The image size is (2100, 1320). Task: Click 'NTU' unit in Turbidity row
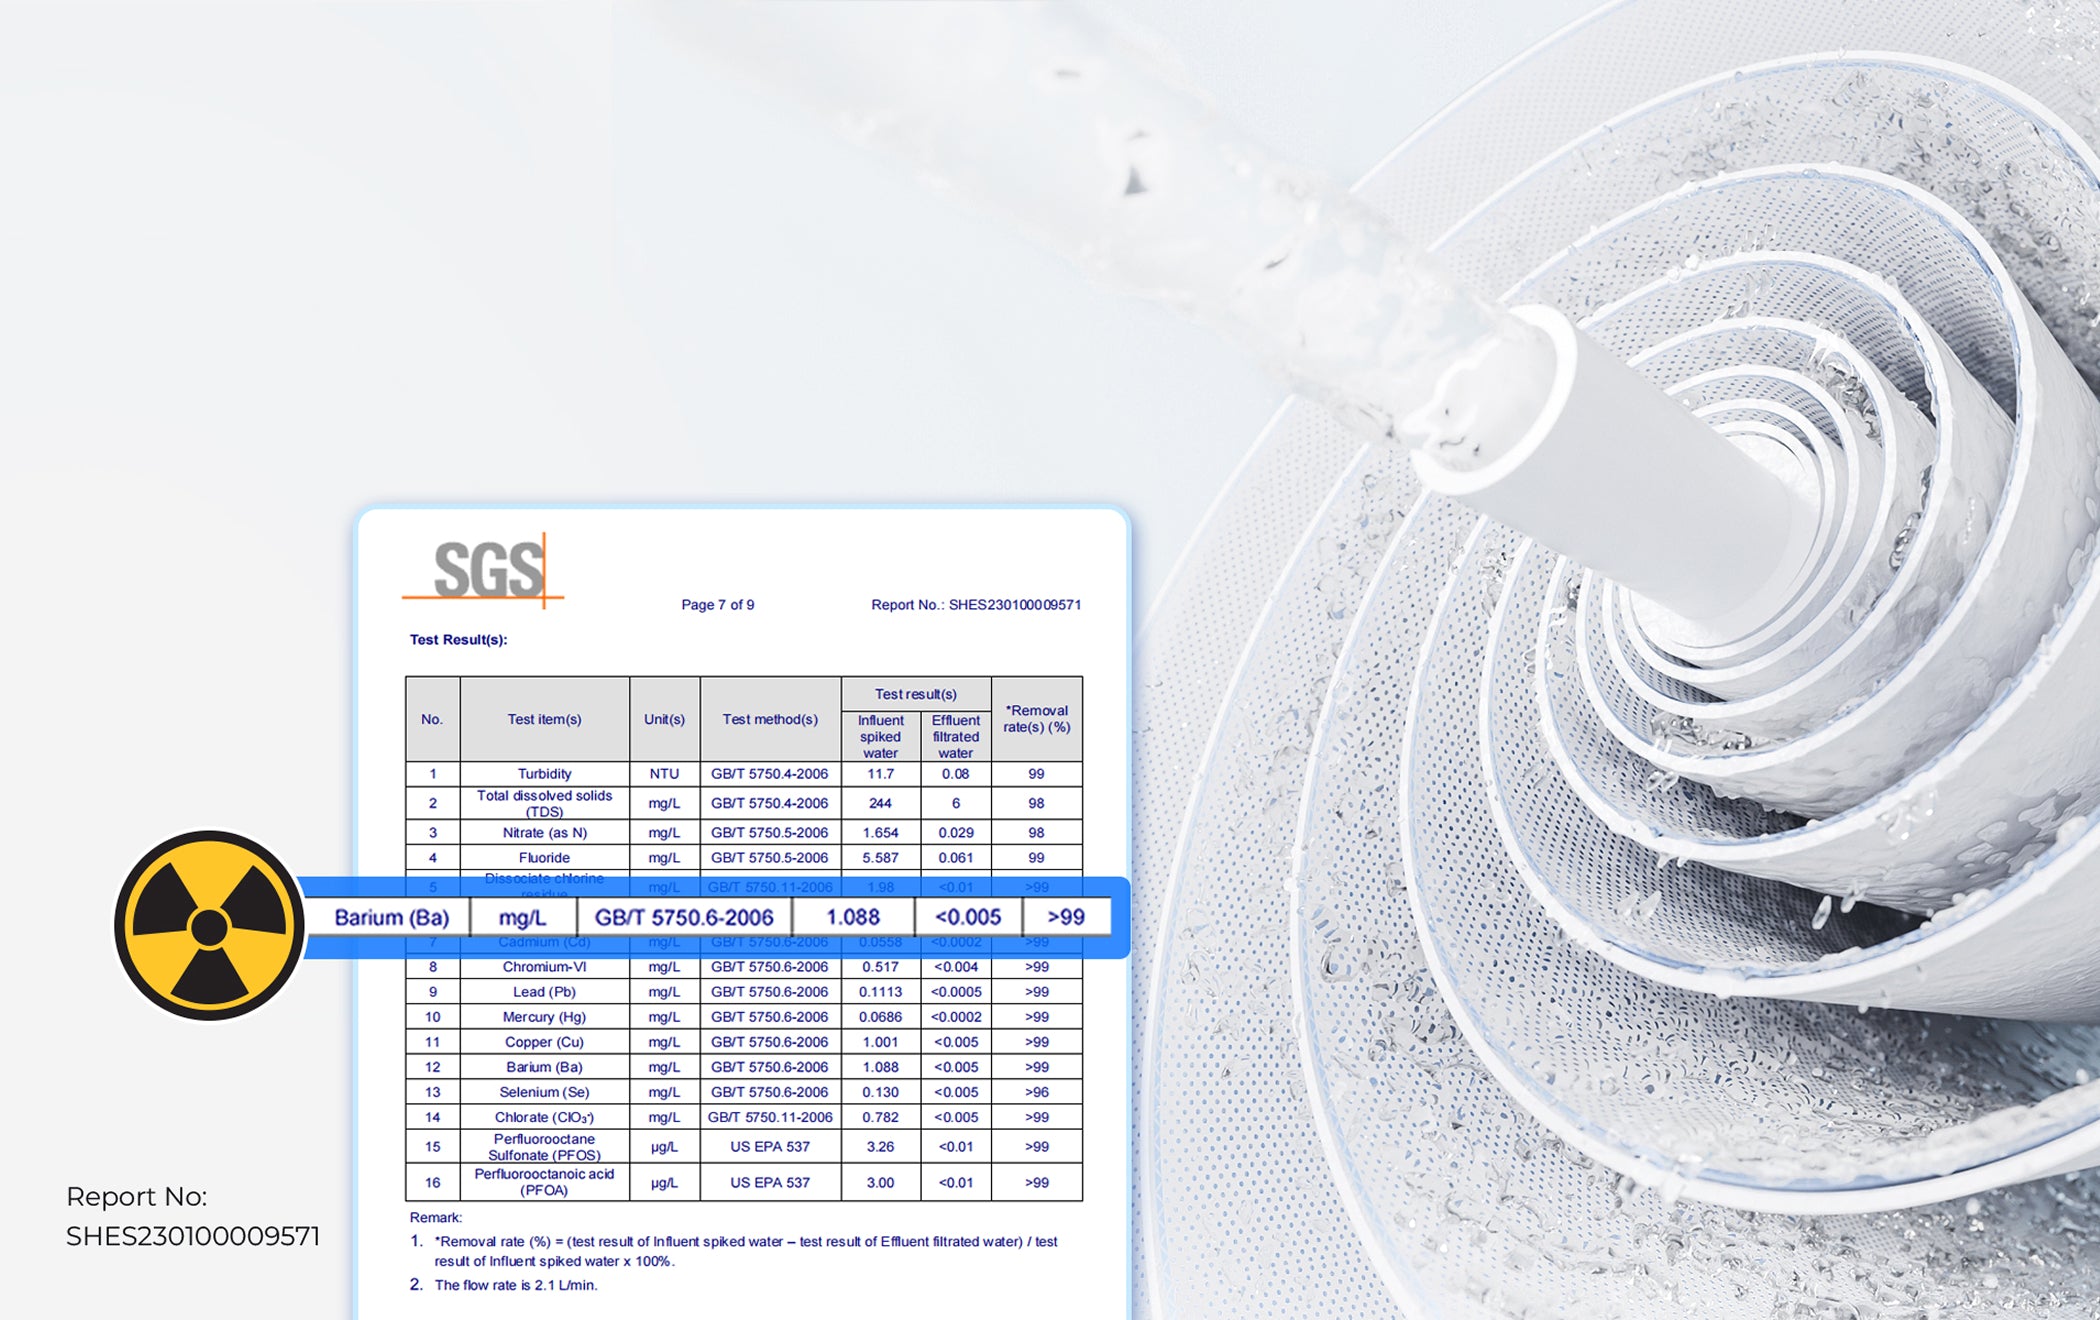(x=664, y=774)
